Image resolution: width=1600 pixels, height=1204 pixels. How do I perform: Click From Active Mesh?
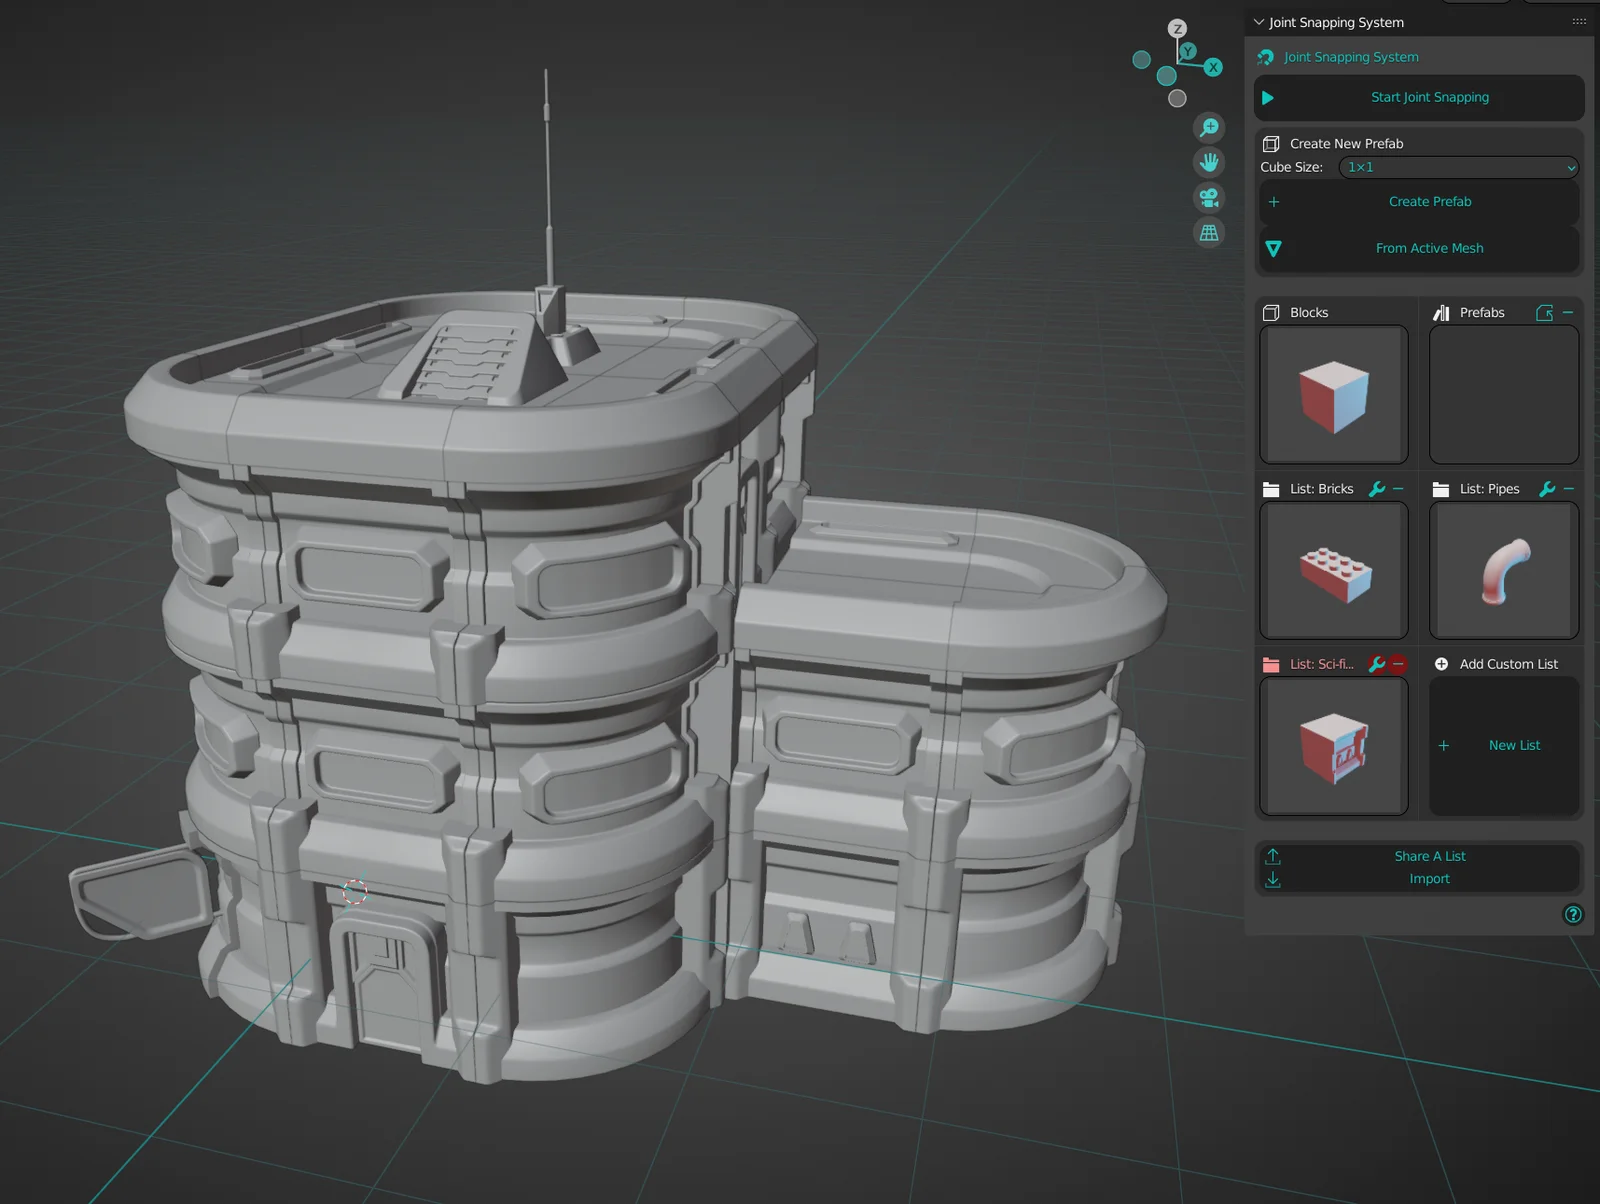1429,248
